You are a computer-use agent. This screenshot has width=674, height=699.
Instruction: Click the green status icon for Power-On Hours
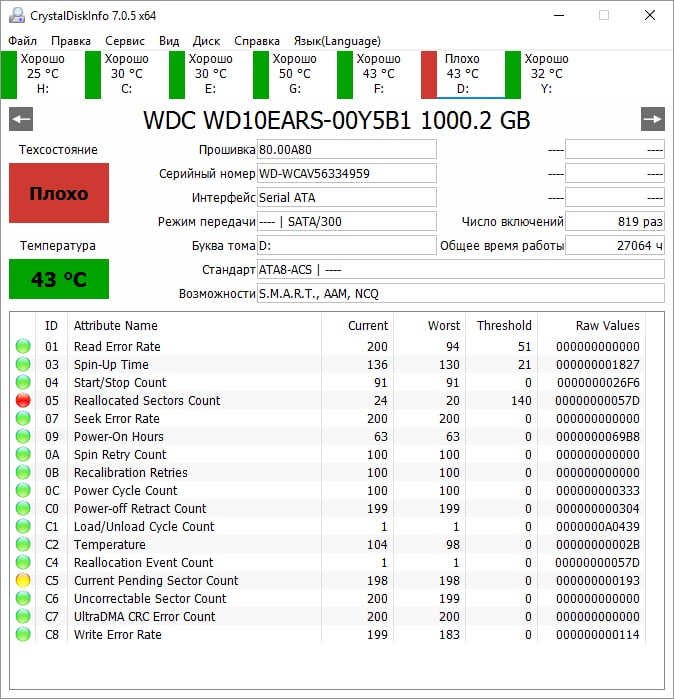[23, 436]
